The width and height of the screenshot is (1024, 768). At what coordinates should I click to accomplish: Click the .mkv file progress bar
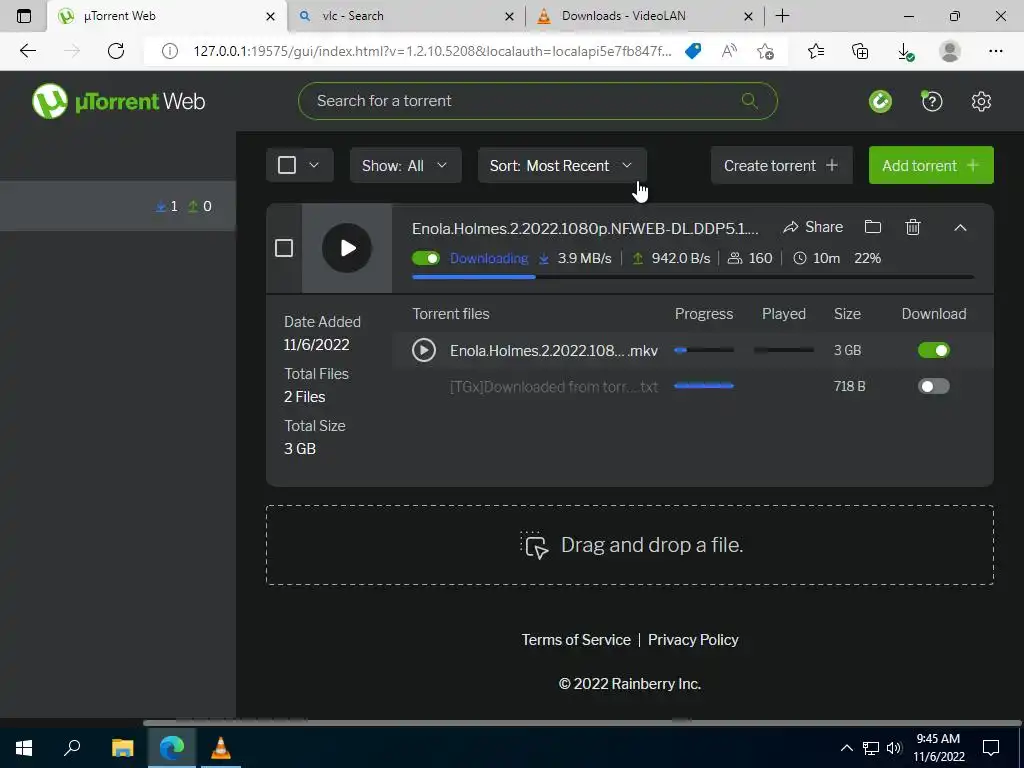[704, 350]
